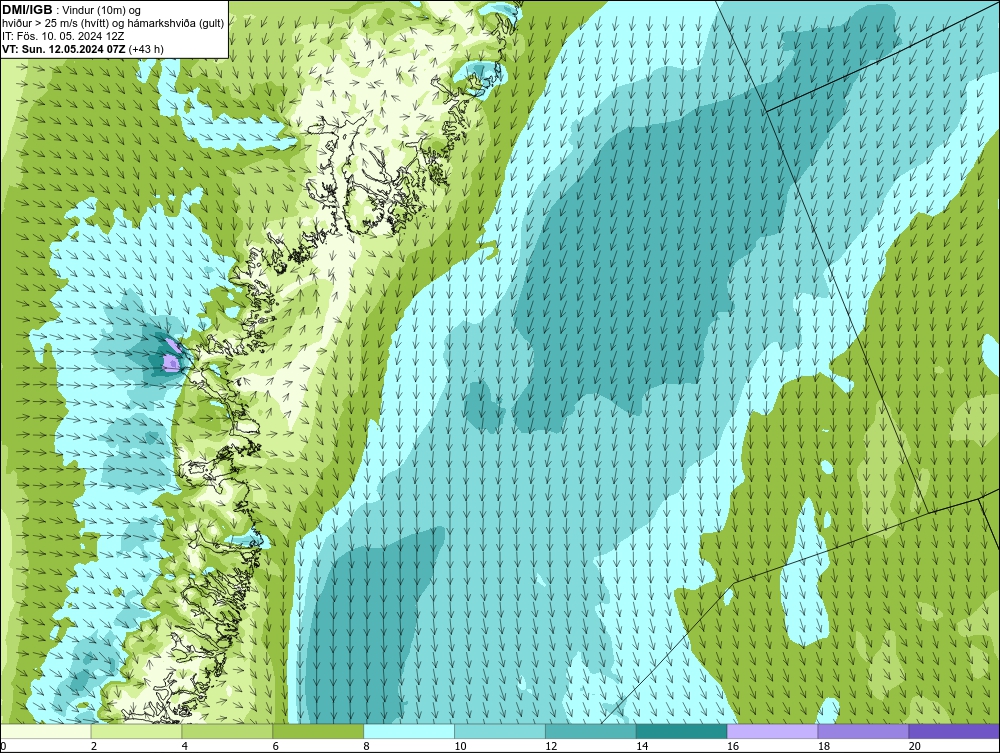Click the scale label '4'
Viewport: 1000px width, 753px height.
click(x=184, y=746)
